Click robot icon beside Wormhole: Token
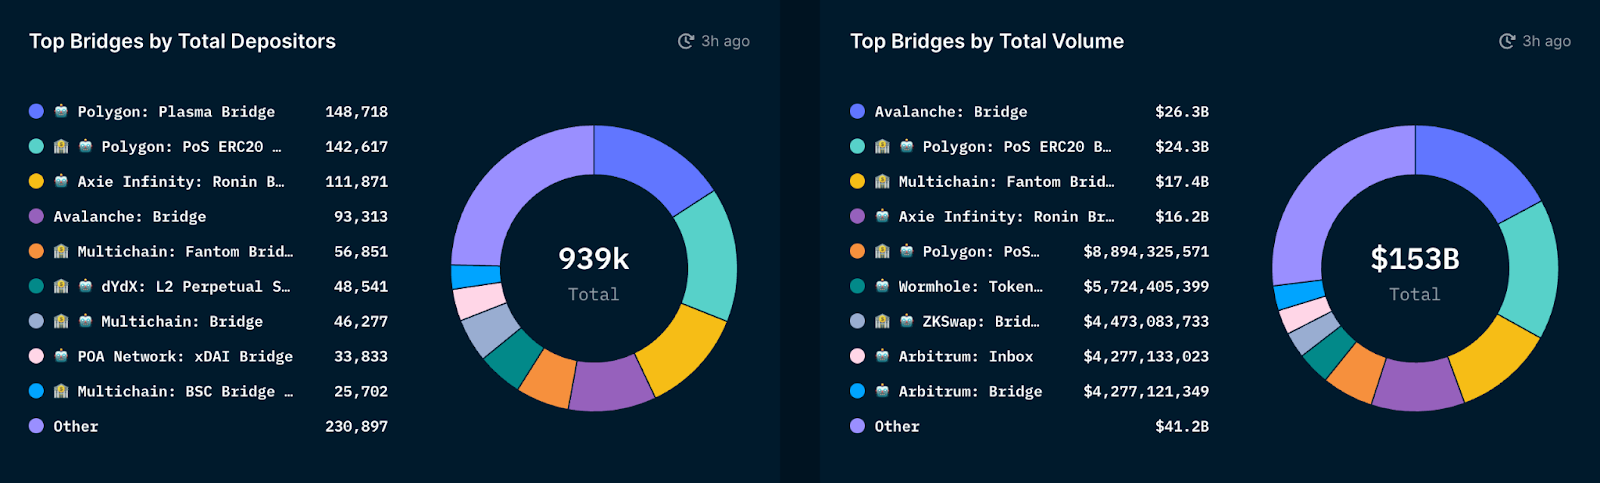Image resolution: width=1600 pixels, height=483 pixels. tap(882, 286)
